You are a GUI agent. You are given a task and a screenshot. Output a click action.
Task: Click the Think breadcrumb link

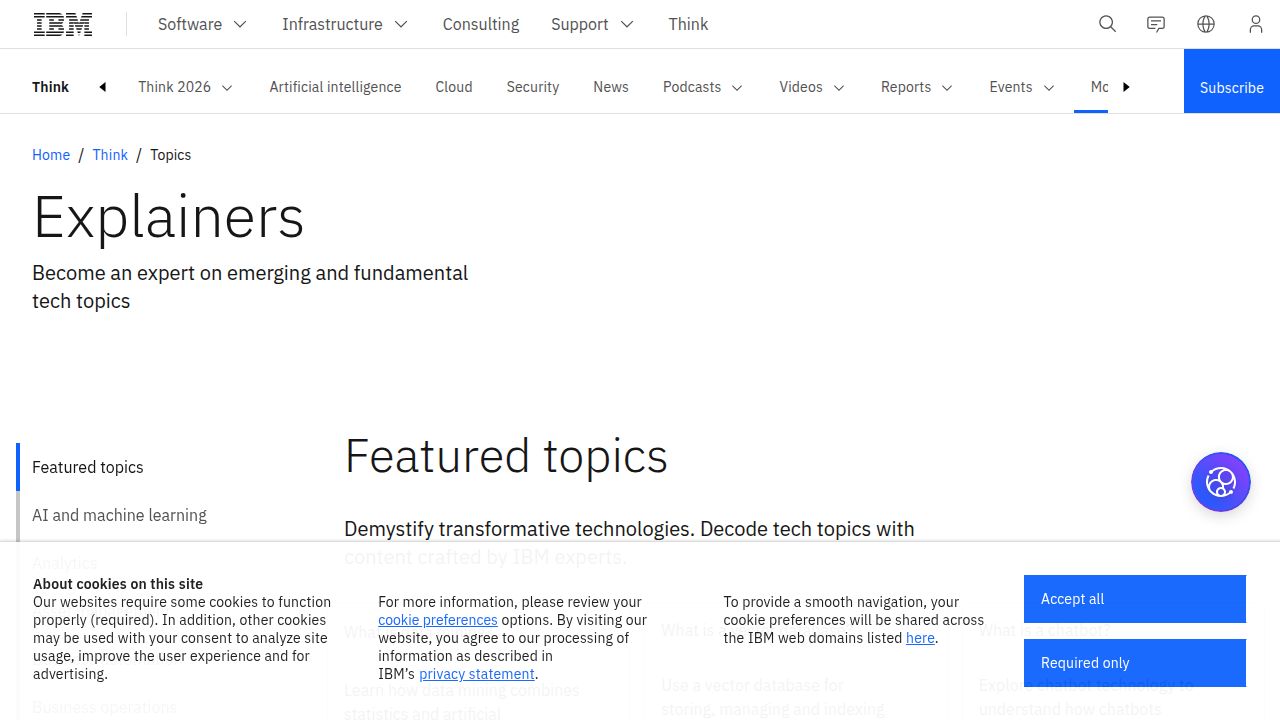point(110,155)
